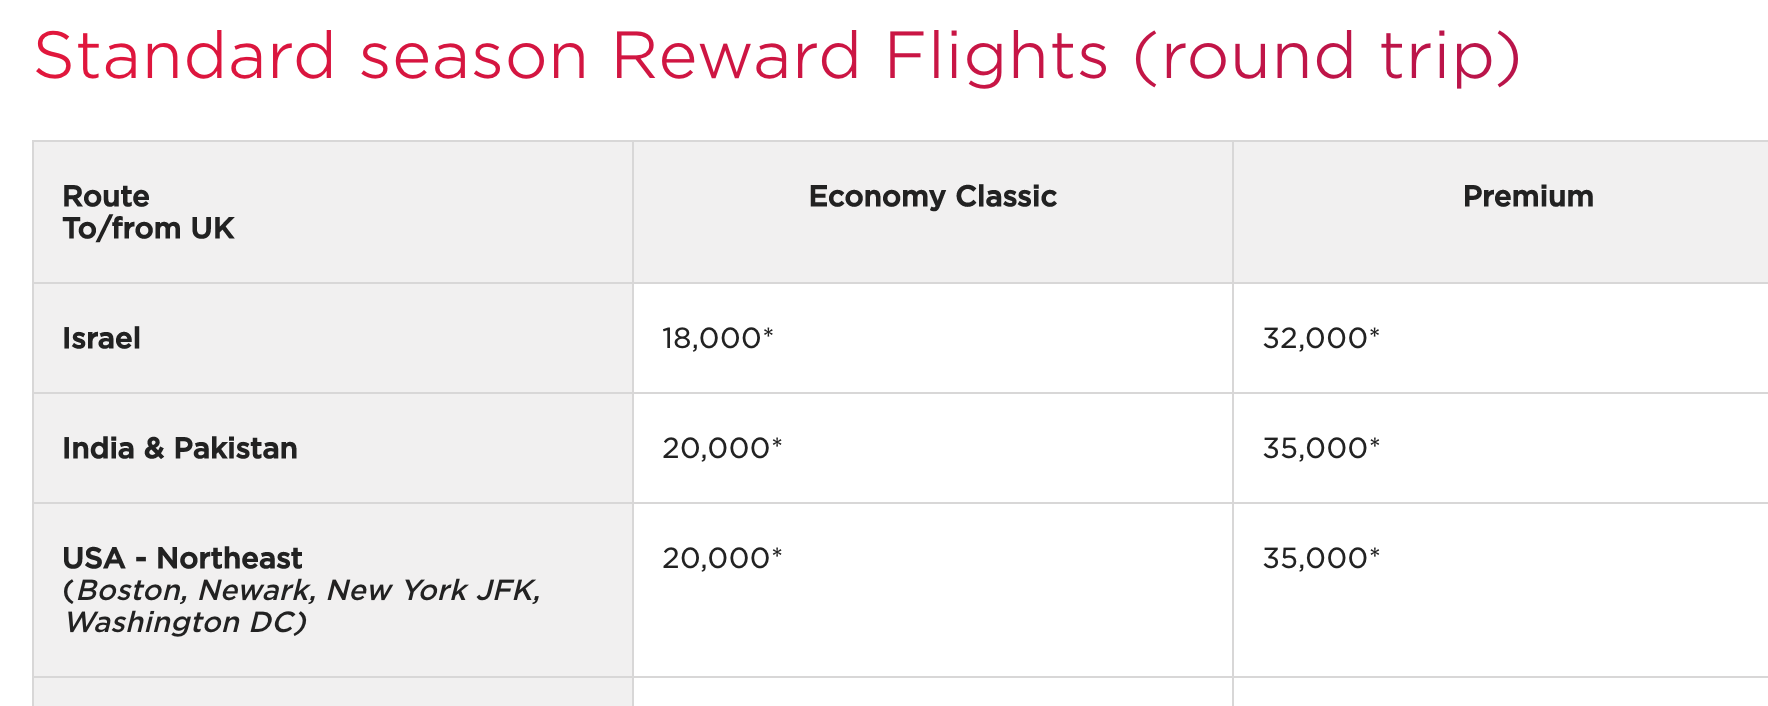Click the To/from UK header text
1768x706 pixels.
coord(148,228)
